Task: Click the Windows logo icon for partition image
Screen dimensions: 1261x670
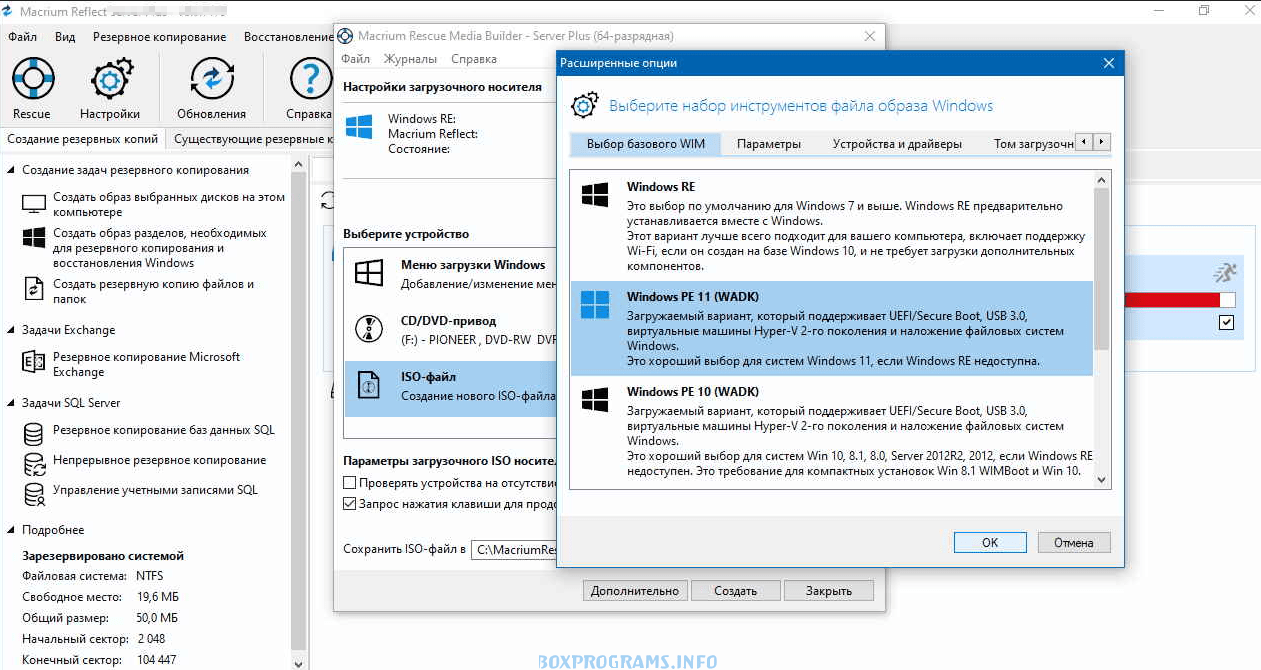Action: [34, 239]
